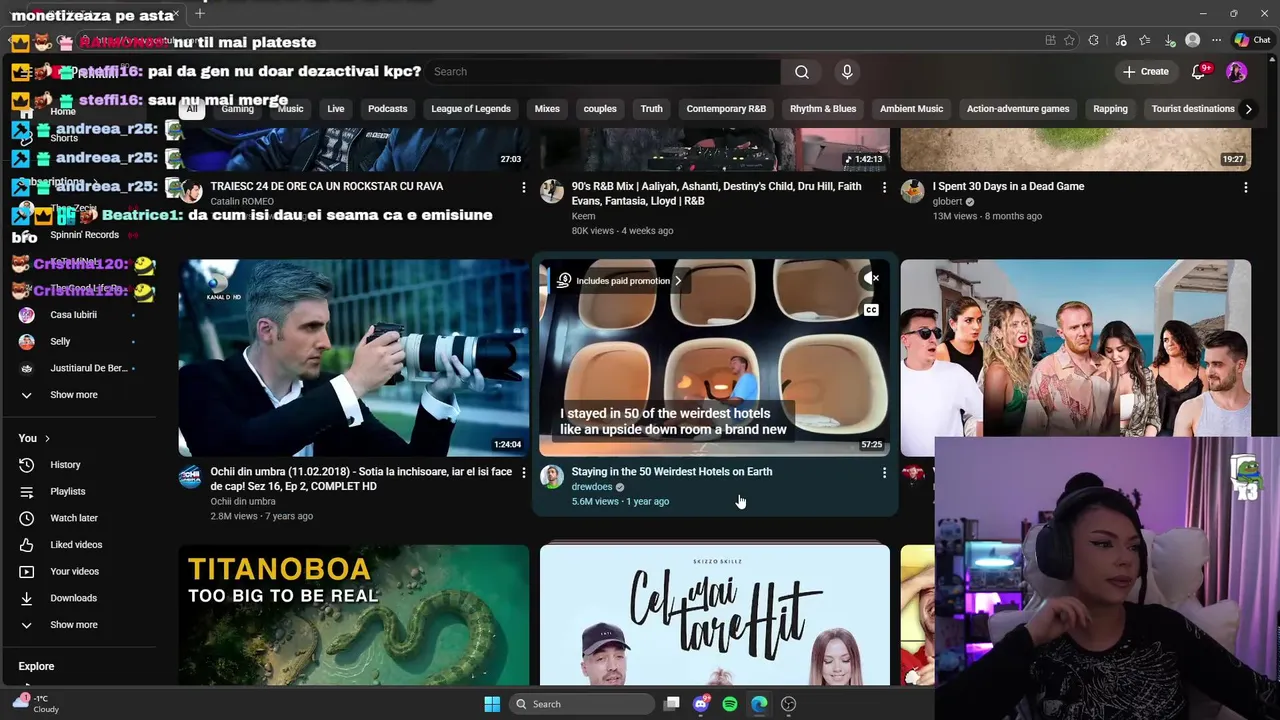This screenshot has height=720, width=1280.
Task: Open options for Ochii din umbra video
Action: pos(523,473)
